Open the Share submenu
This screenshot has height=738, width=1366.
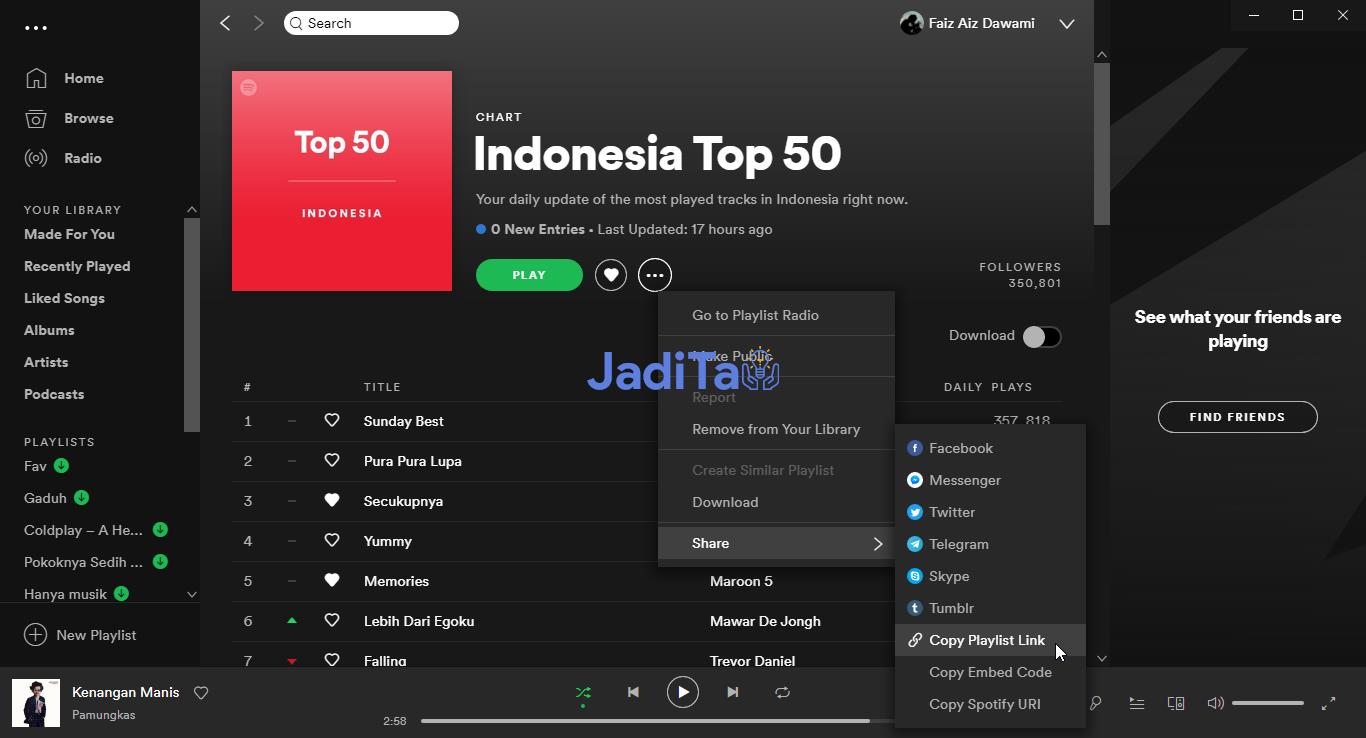pyautogui.click(x=776, y=543)
